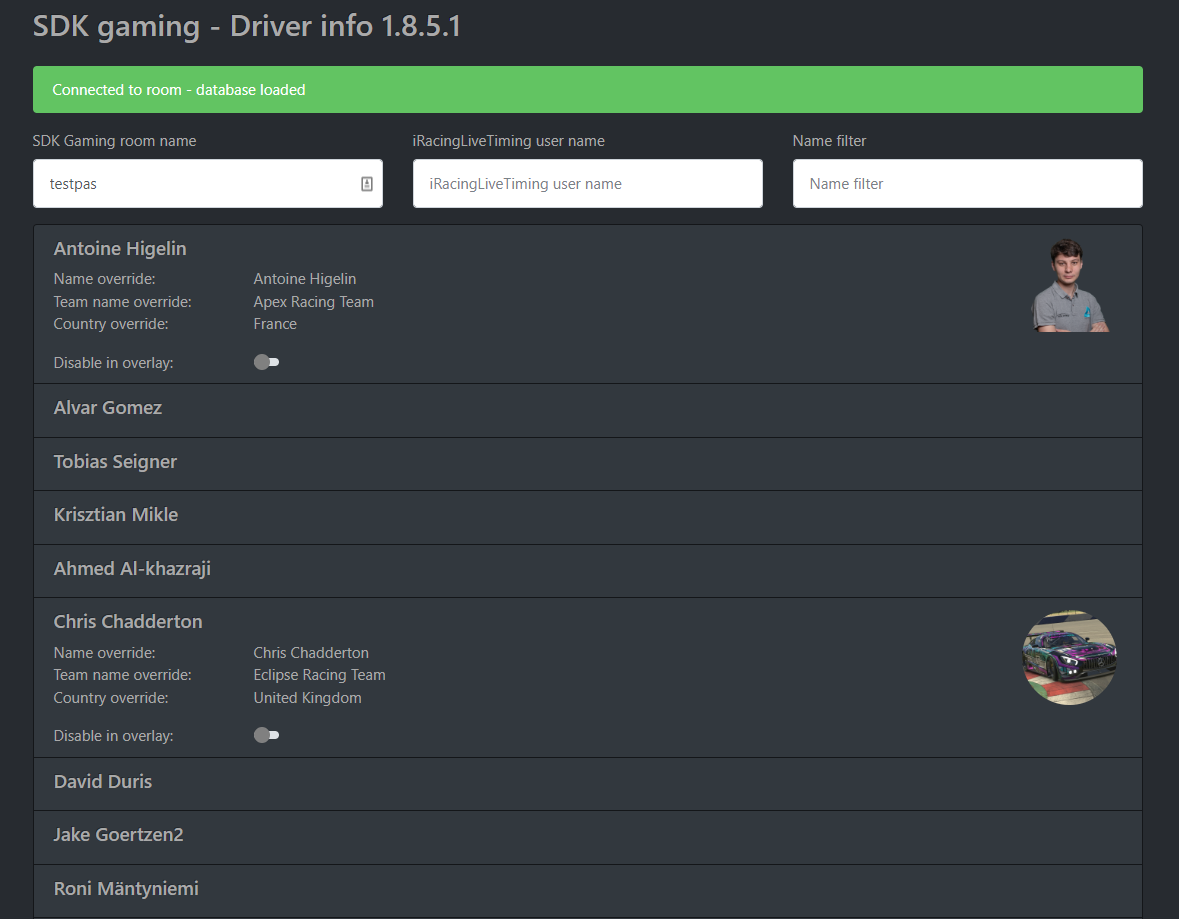Click Antoine Higelin's Disable in overlay label

point(114,362)
